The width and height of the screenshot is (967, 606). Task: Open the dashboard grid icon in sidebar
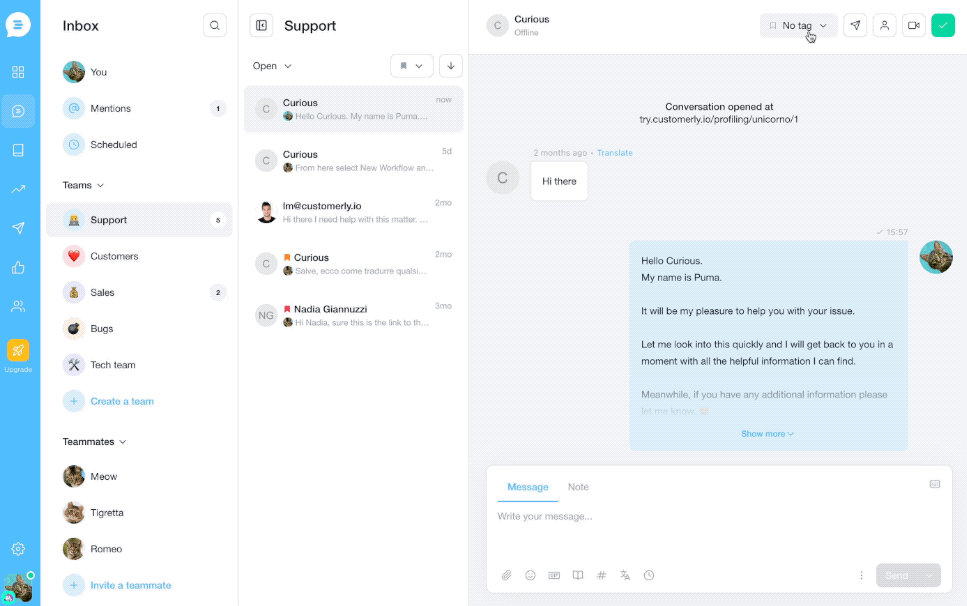tap(18, 72)
